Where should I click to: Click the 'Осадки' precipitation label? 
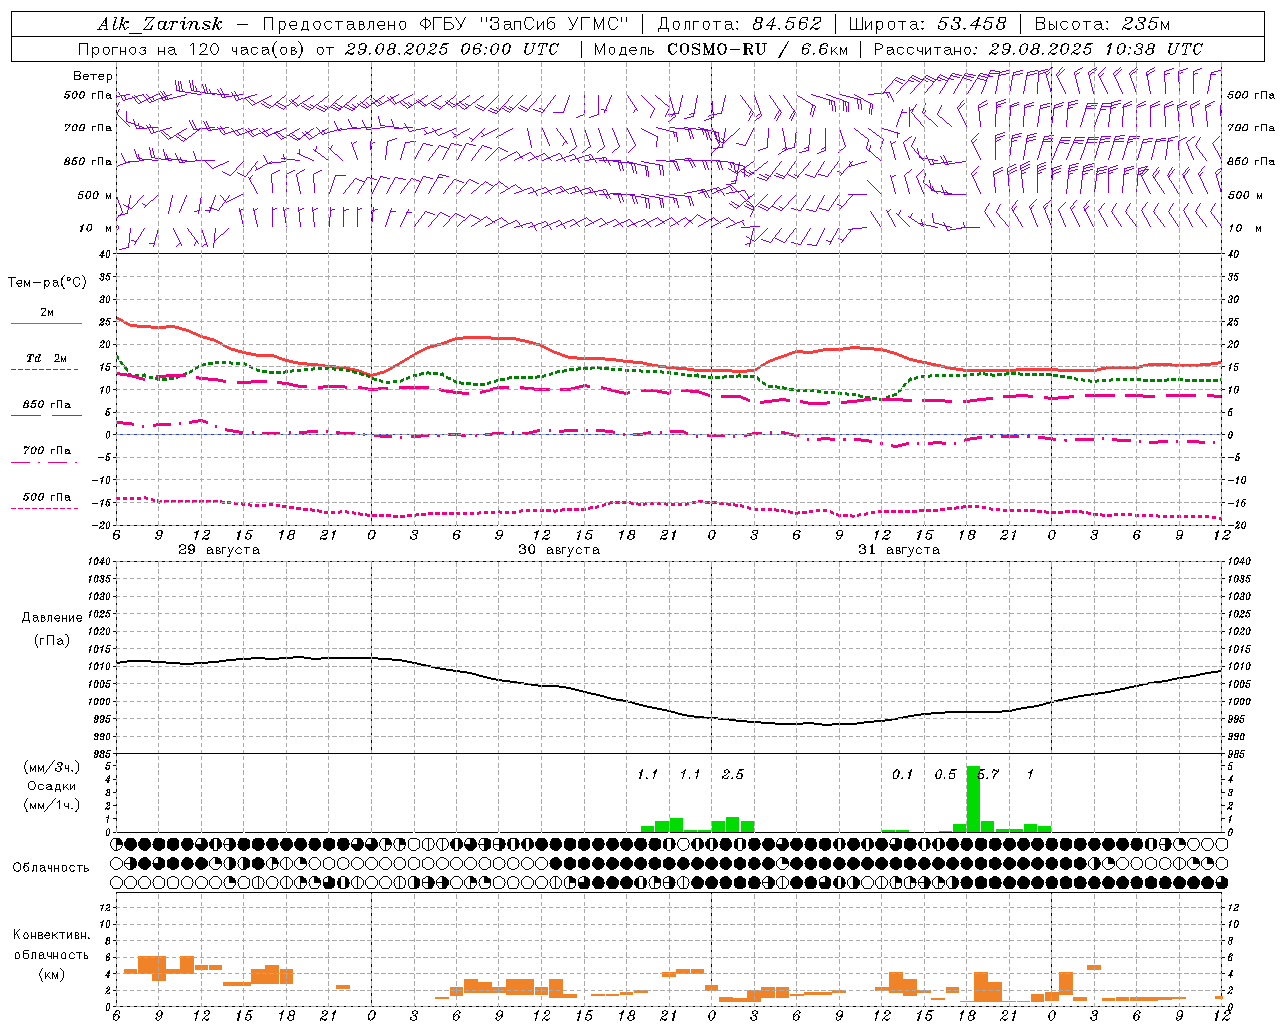pos(51,786)
